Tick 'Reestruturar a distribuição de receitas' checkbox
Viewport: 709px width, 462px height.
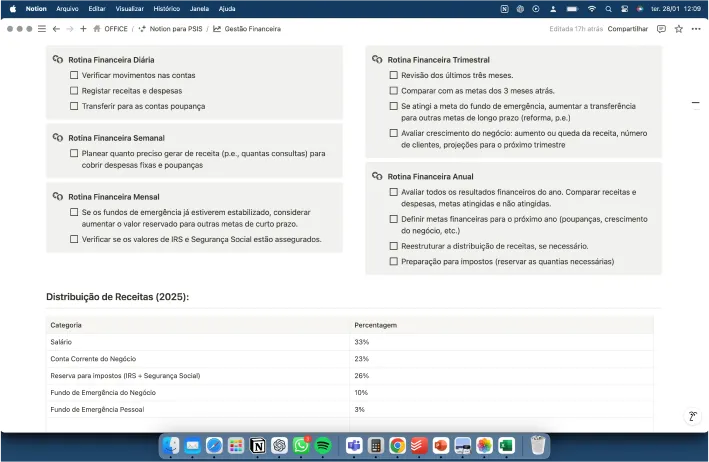[394, 246]
